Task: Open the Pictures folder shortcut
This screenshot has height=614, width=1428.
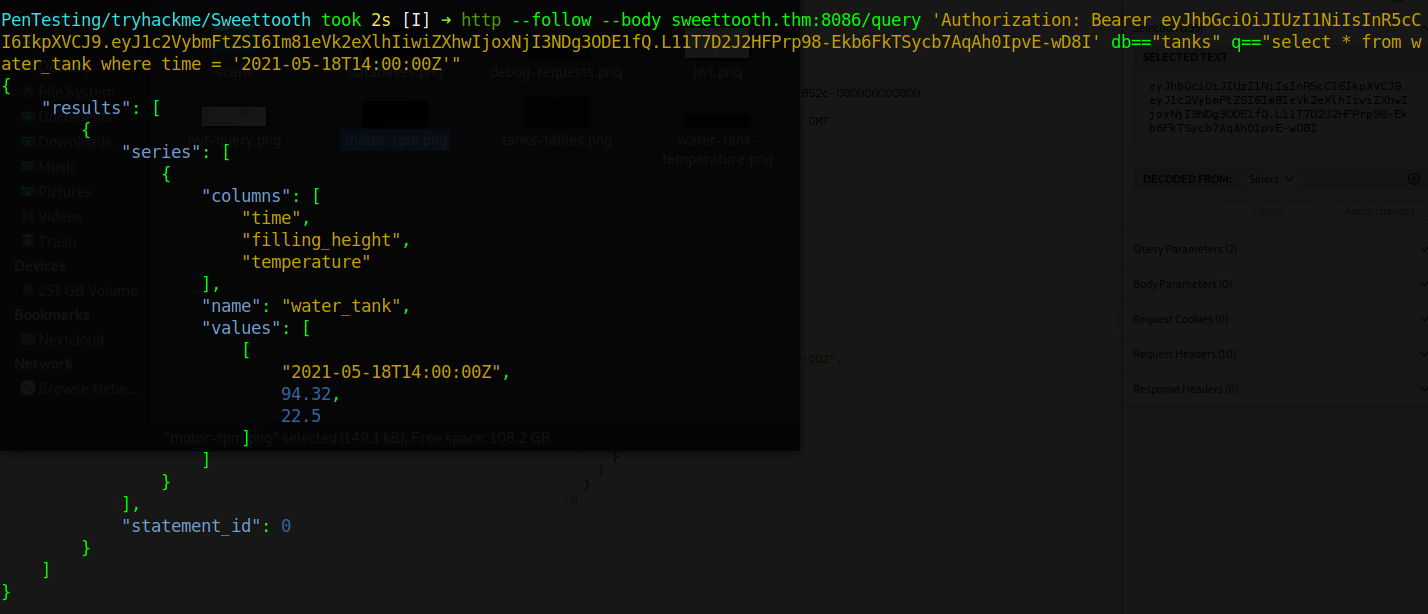Action: coord(64,192)
